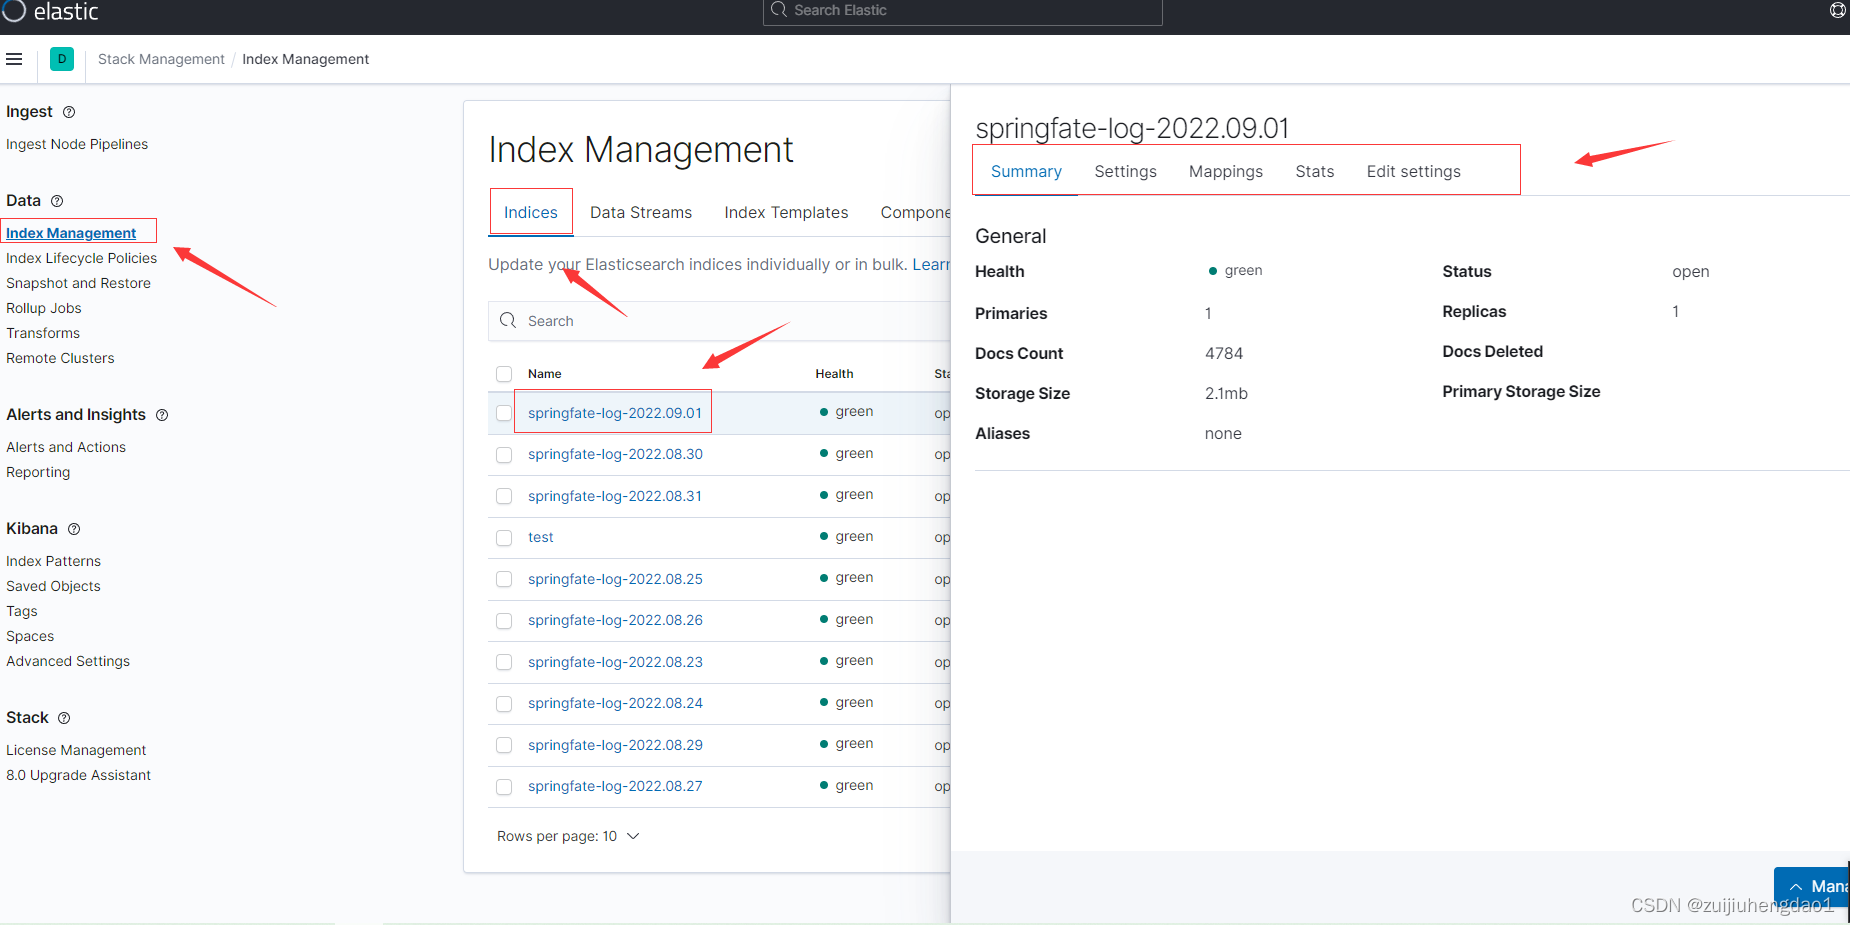
Task: Open the Mappings tab in index flyout
Action: (1226, 171)
